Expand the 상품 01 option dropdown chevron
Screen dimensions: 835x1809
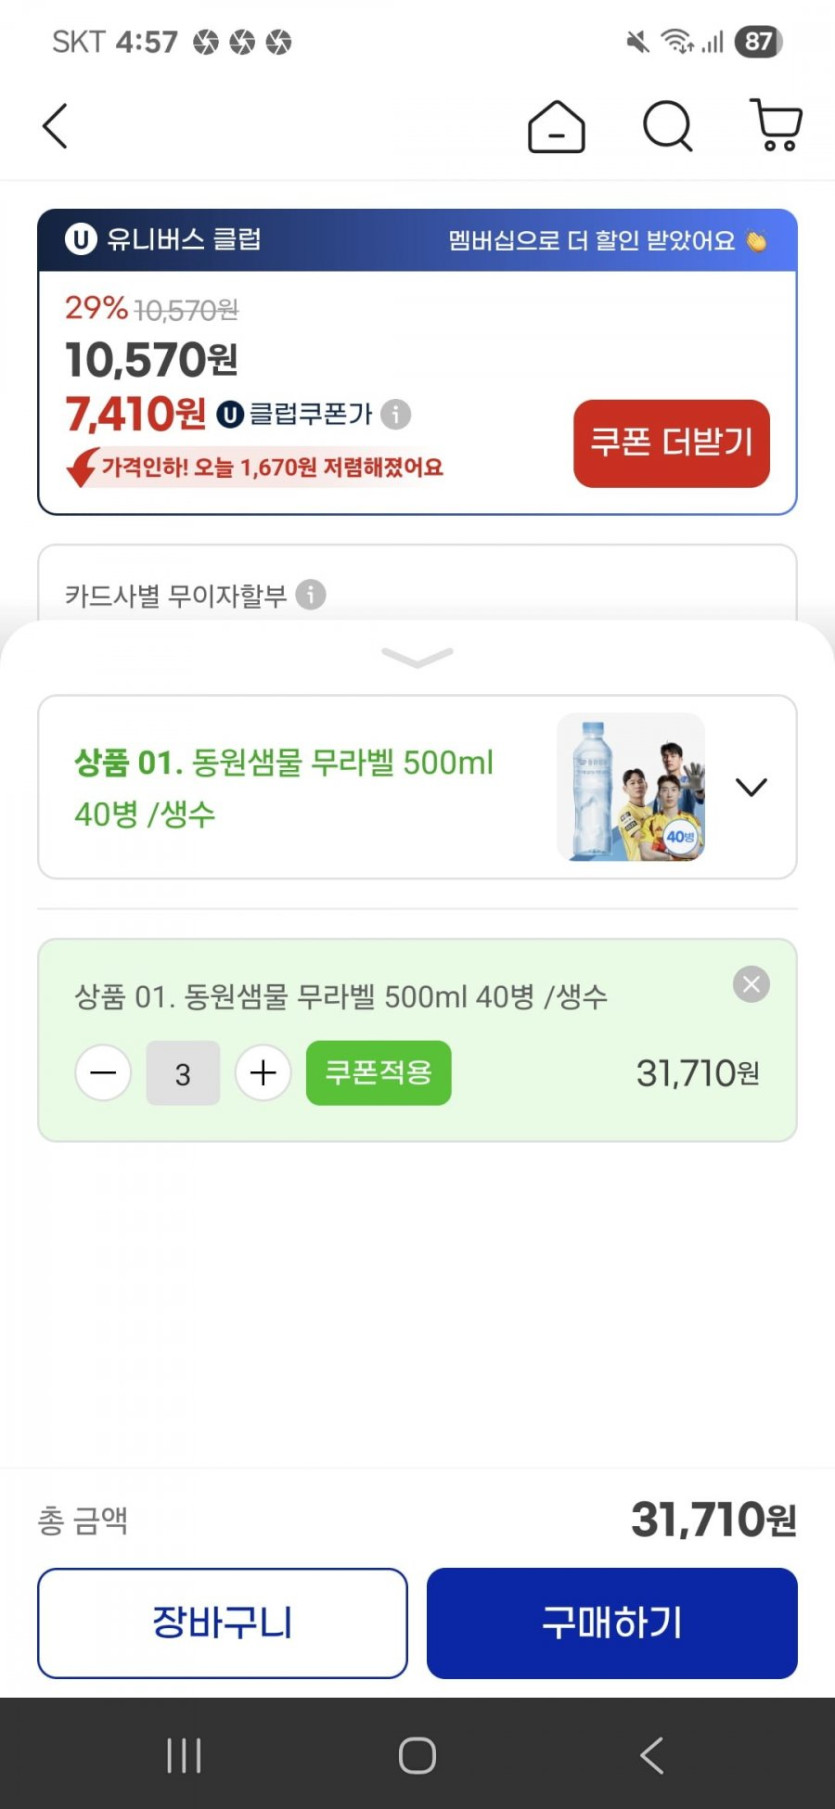751,787
